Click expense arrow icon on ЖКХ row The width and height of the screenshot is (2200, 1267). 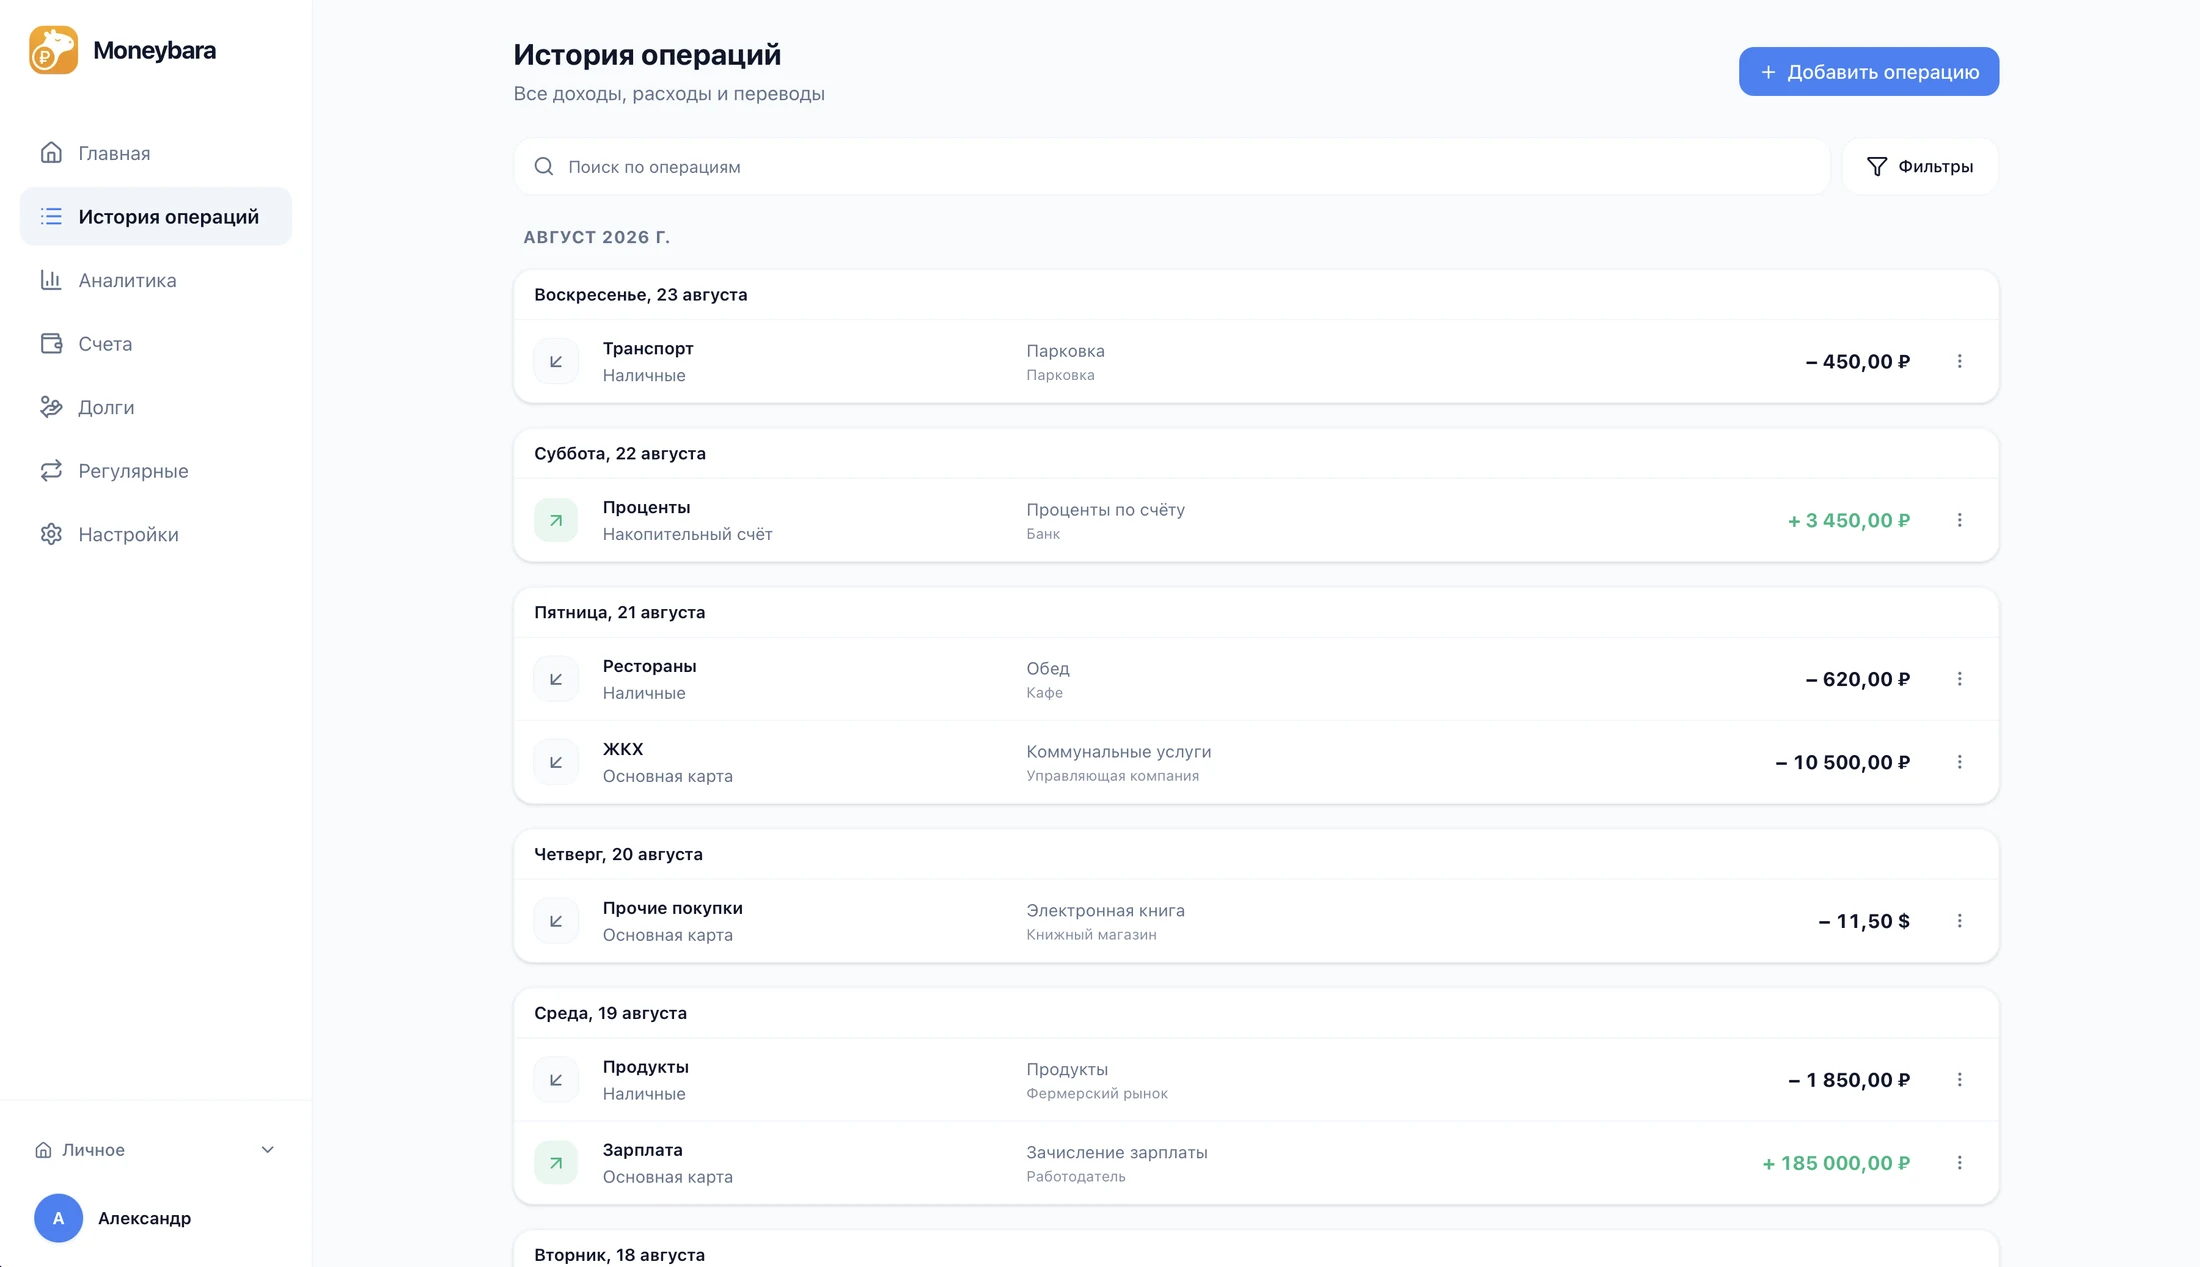tap(556, 762)
